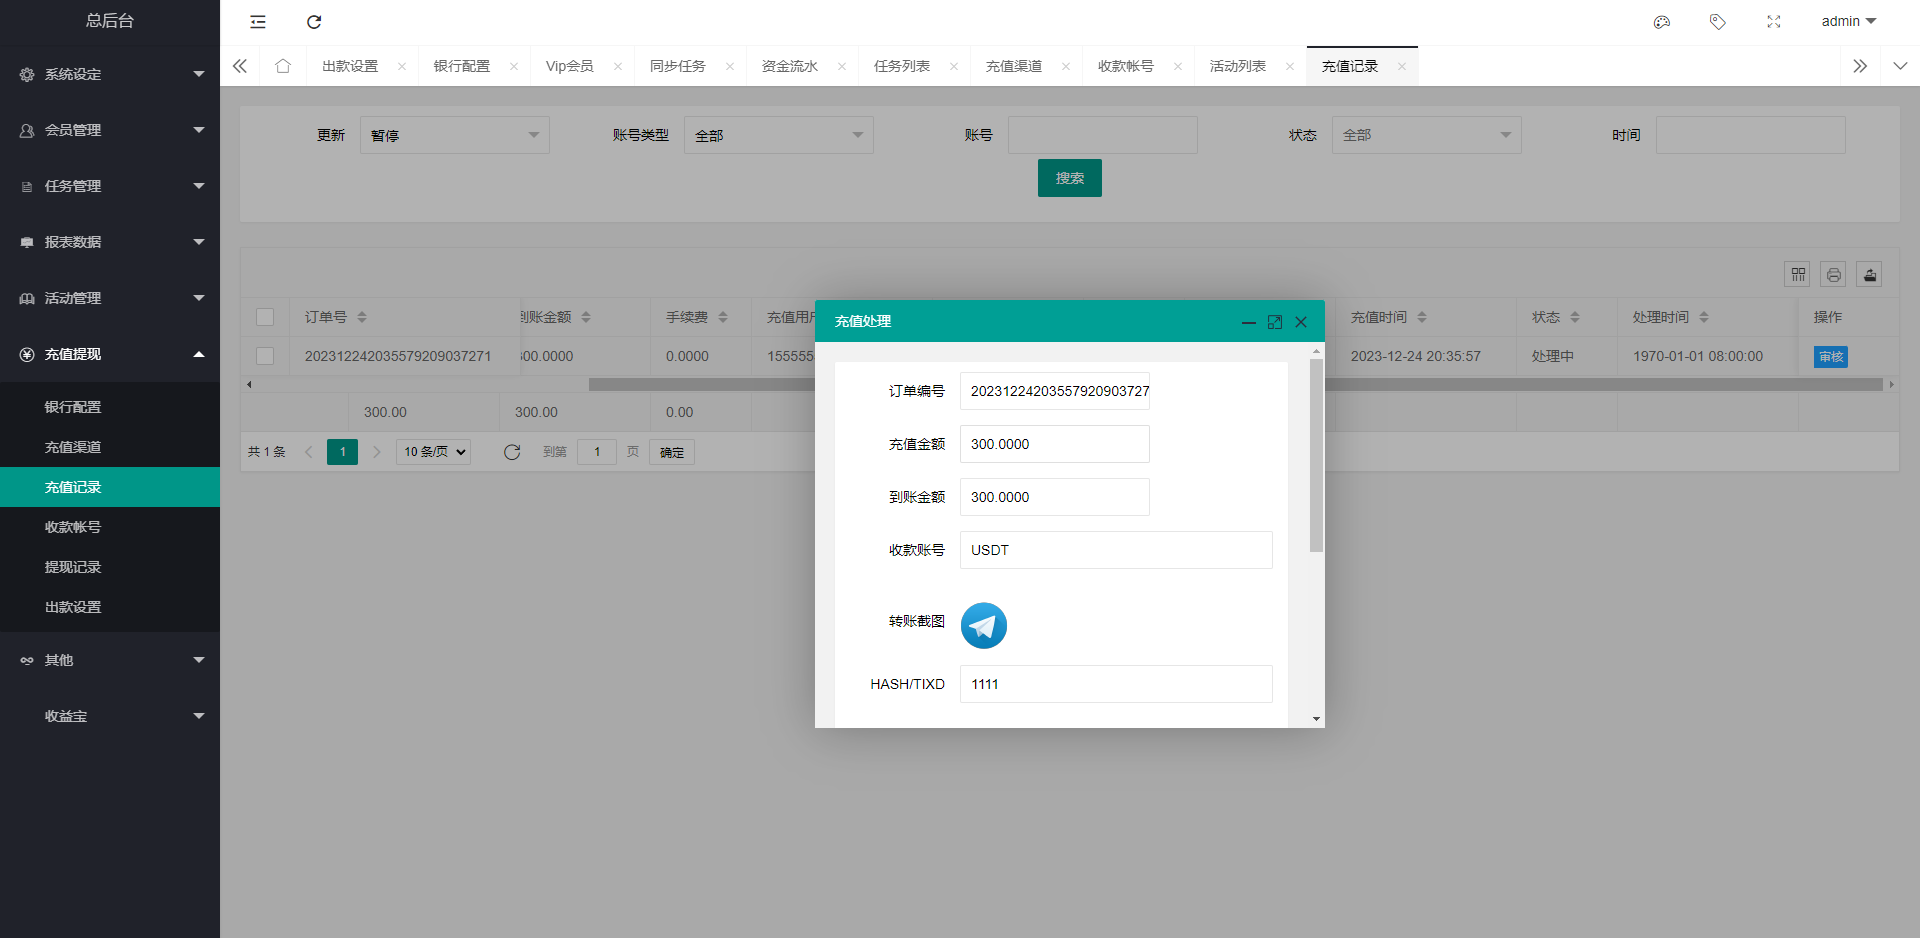Screen dimensions: 1920x938
Task: Open the theme palette icon
Action: pyautogui.click(x=1662, y=22)
